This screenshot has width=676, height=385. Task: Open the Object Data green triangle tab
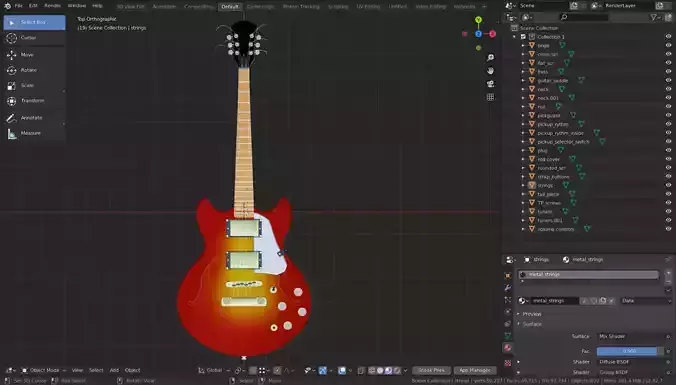508,335
